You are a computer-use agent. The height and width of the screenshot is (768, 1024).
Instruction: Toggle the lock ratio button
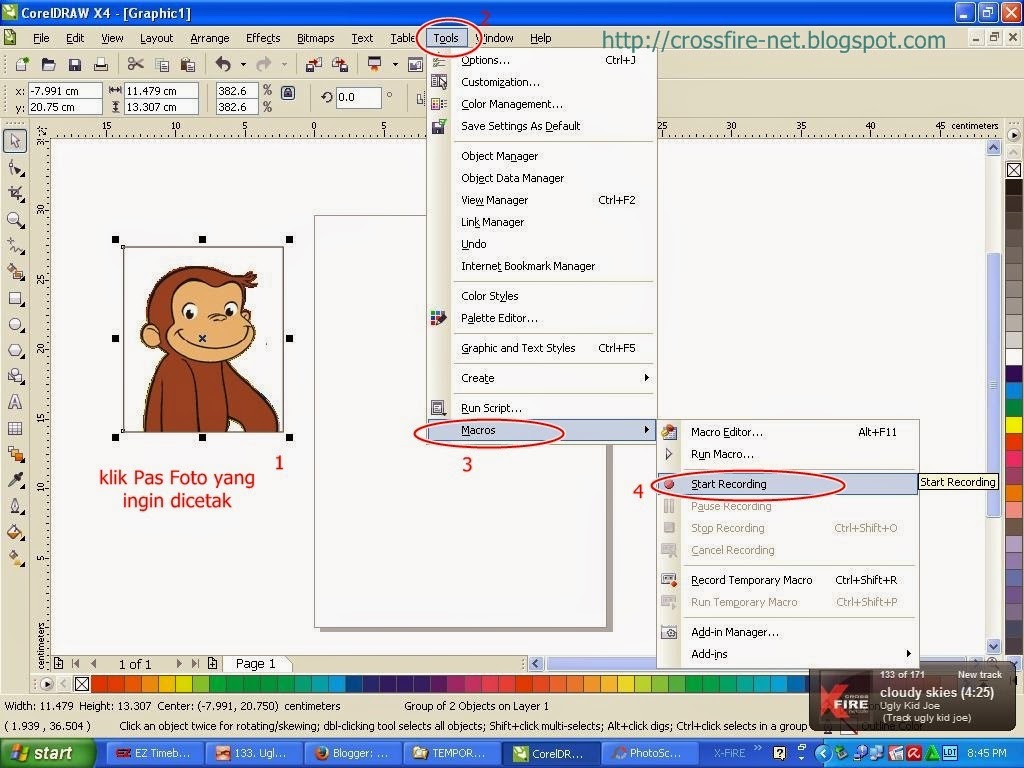[287, 93]
